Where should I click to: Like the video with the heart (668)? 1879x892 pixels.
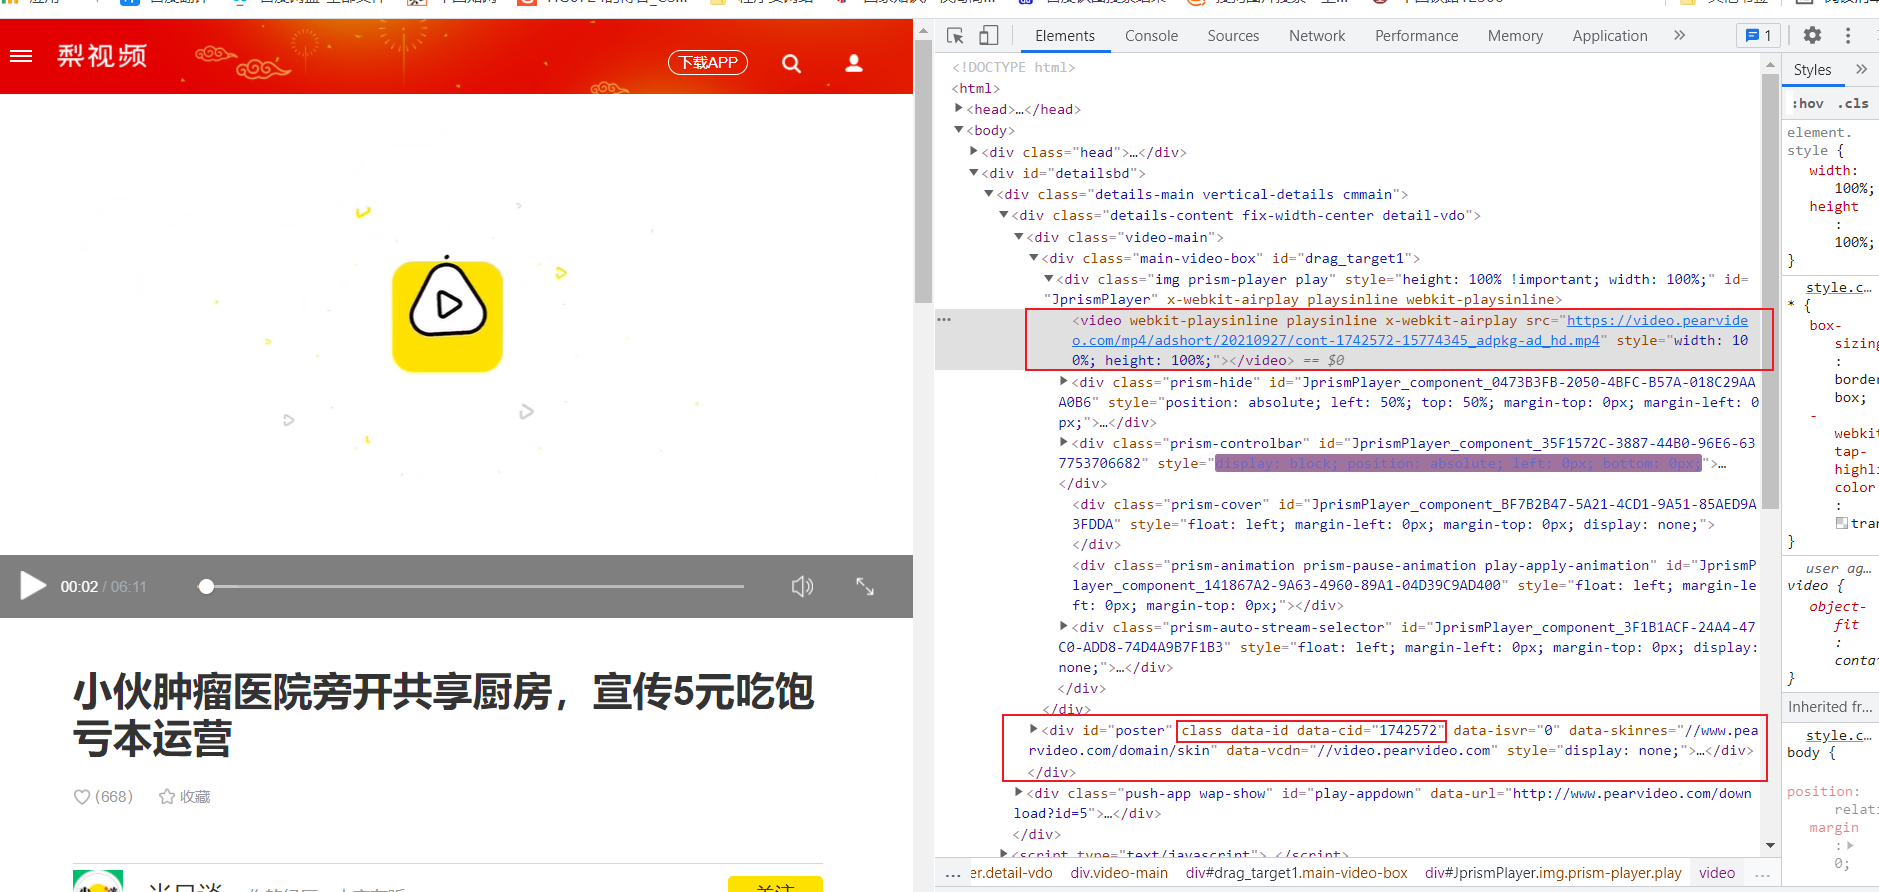coord(103,797)
